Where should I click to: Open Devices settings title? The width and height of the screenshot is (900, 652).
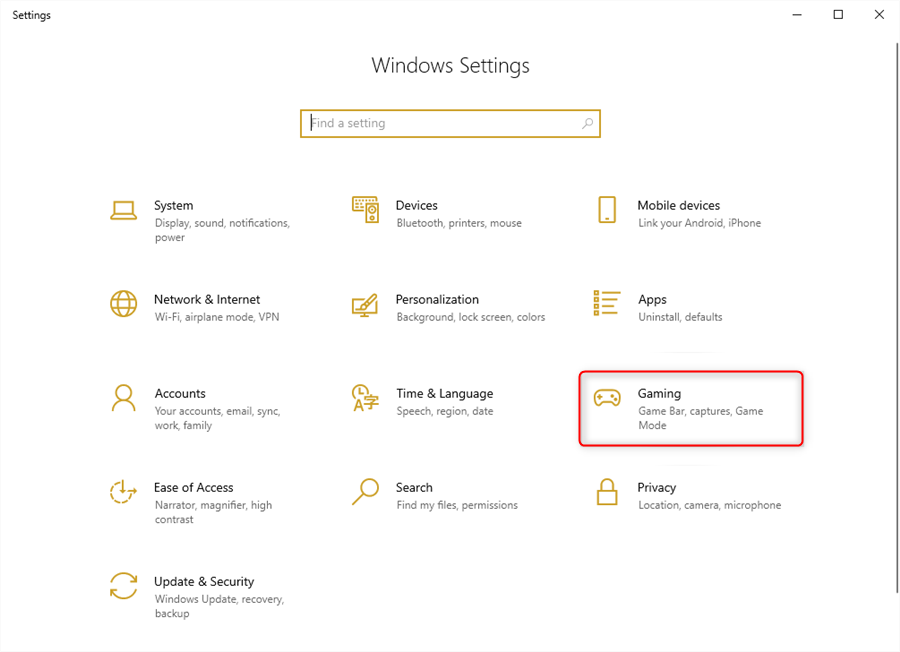coord(416,205)
